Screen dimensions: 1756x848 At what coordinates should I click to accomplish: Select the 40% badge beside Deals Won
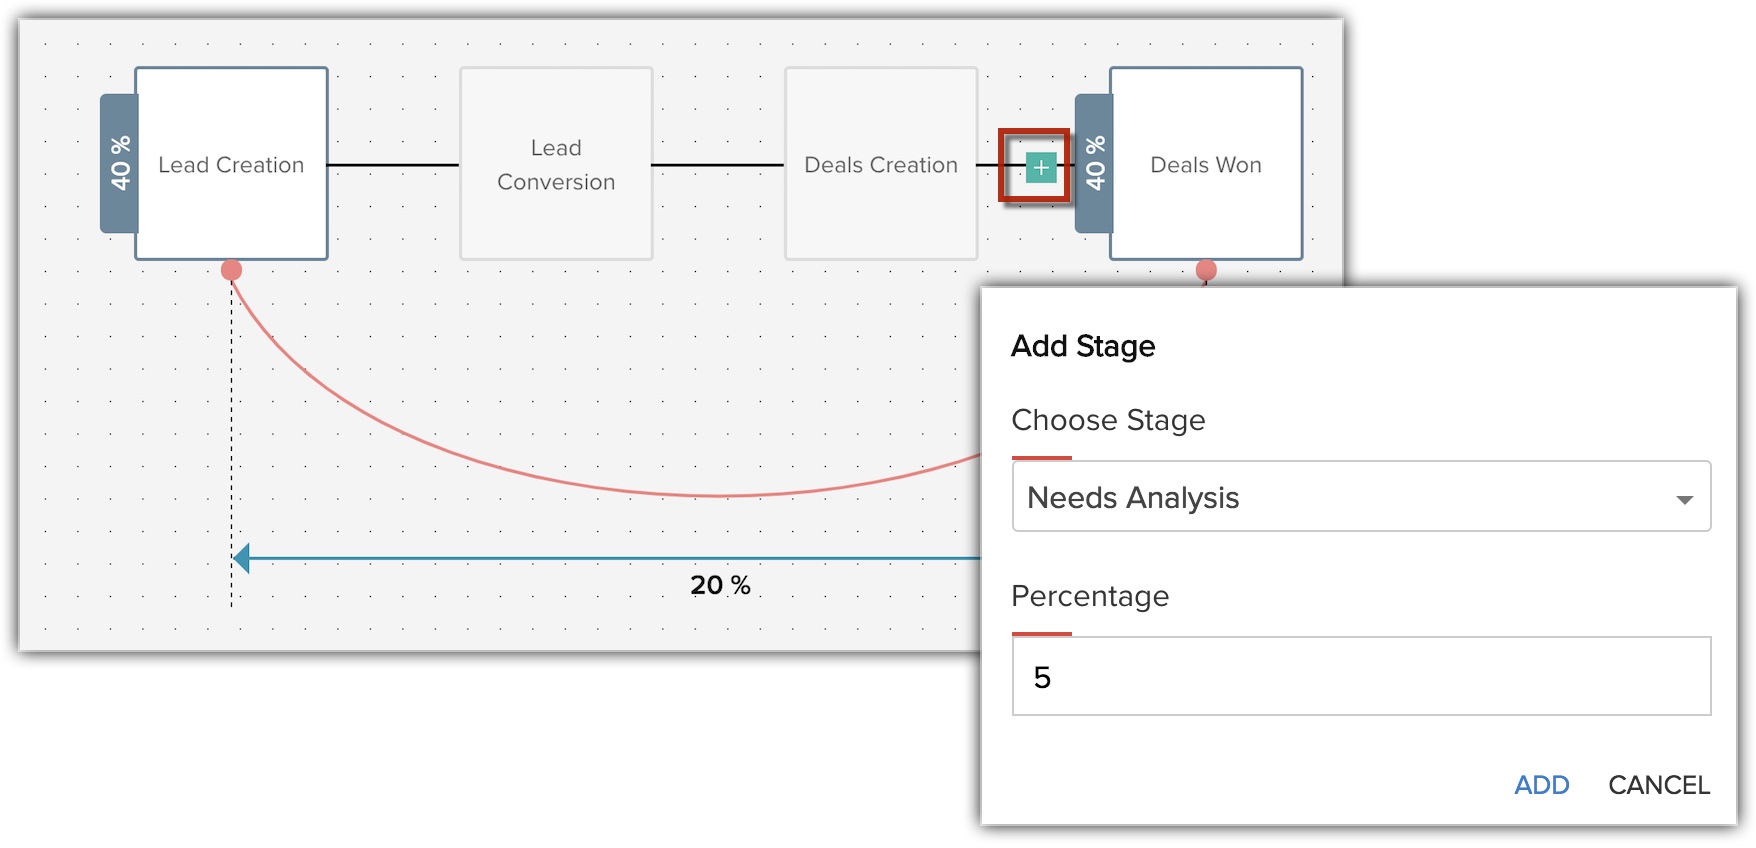click(x=1094, y=163)
